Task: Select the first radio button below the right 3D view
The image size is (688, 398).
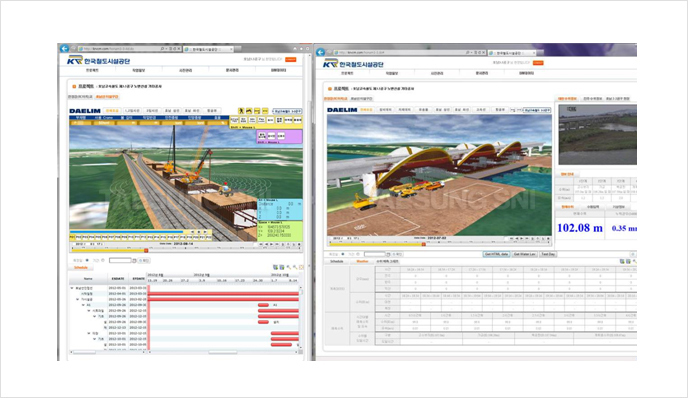Action: click(x=343, y=254)
